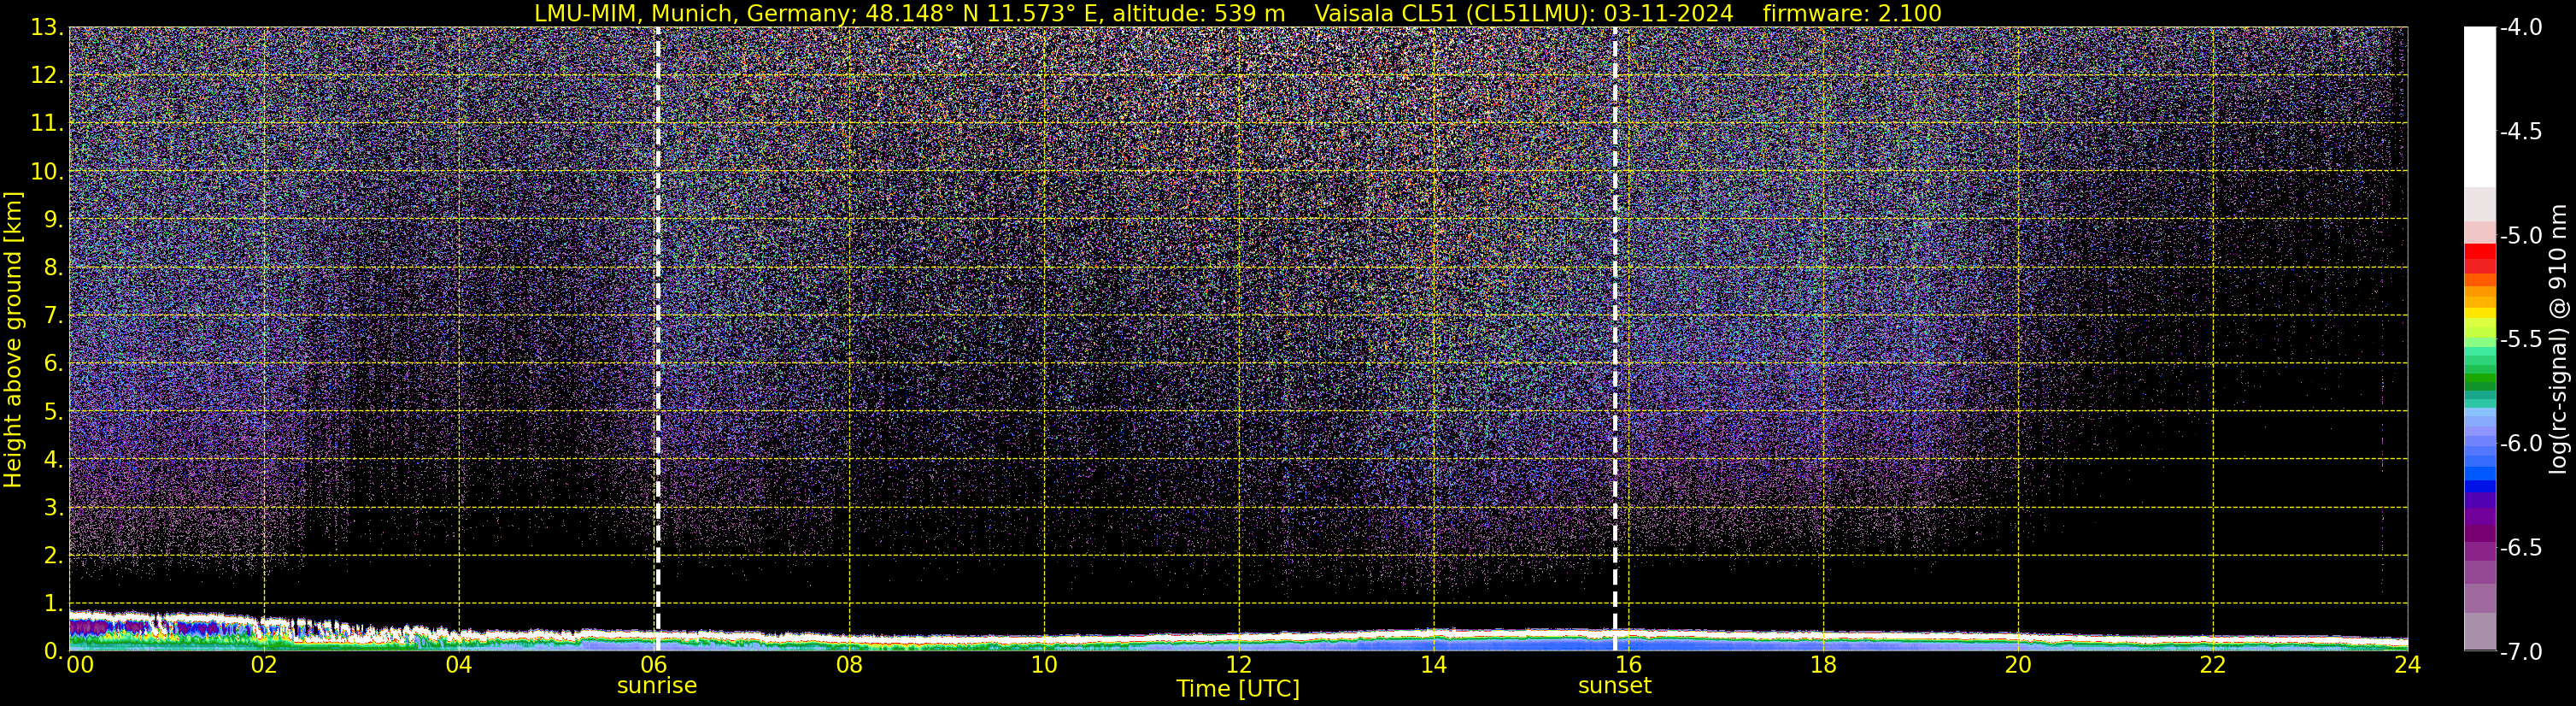Click height axis tick label "13."
Screen dimensions: 2576x706
click(x=47, y=27)
